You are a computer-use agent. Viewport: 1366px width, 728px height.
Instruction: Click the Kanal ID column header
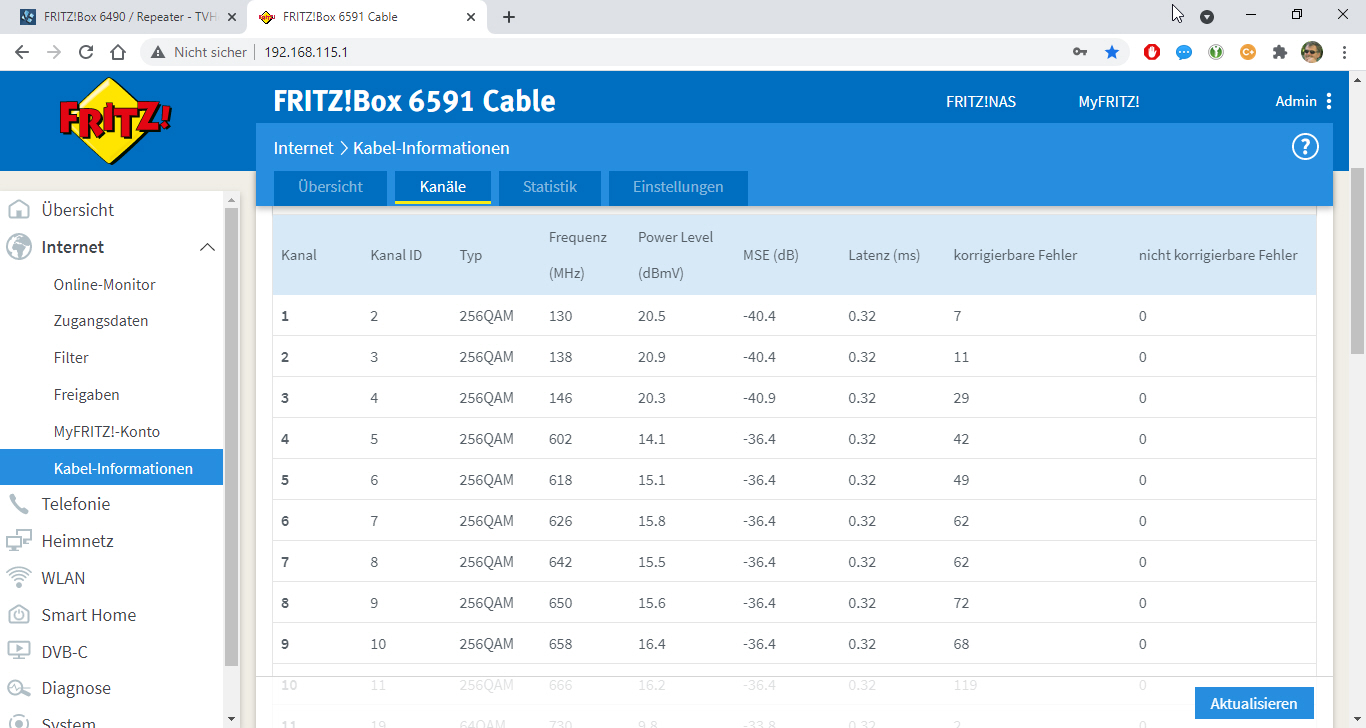pyautogui.click(x=396, y=255)
